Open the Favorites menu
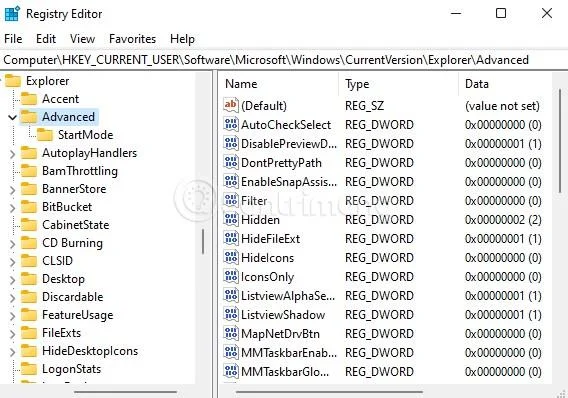The height and width of the screenshot is (398, 568). point(132,39)
